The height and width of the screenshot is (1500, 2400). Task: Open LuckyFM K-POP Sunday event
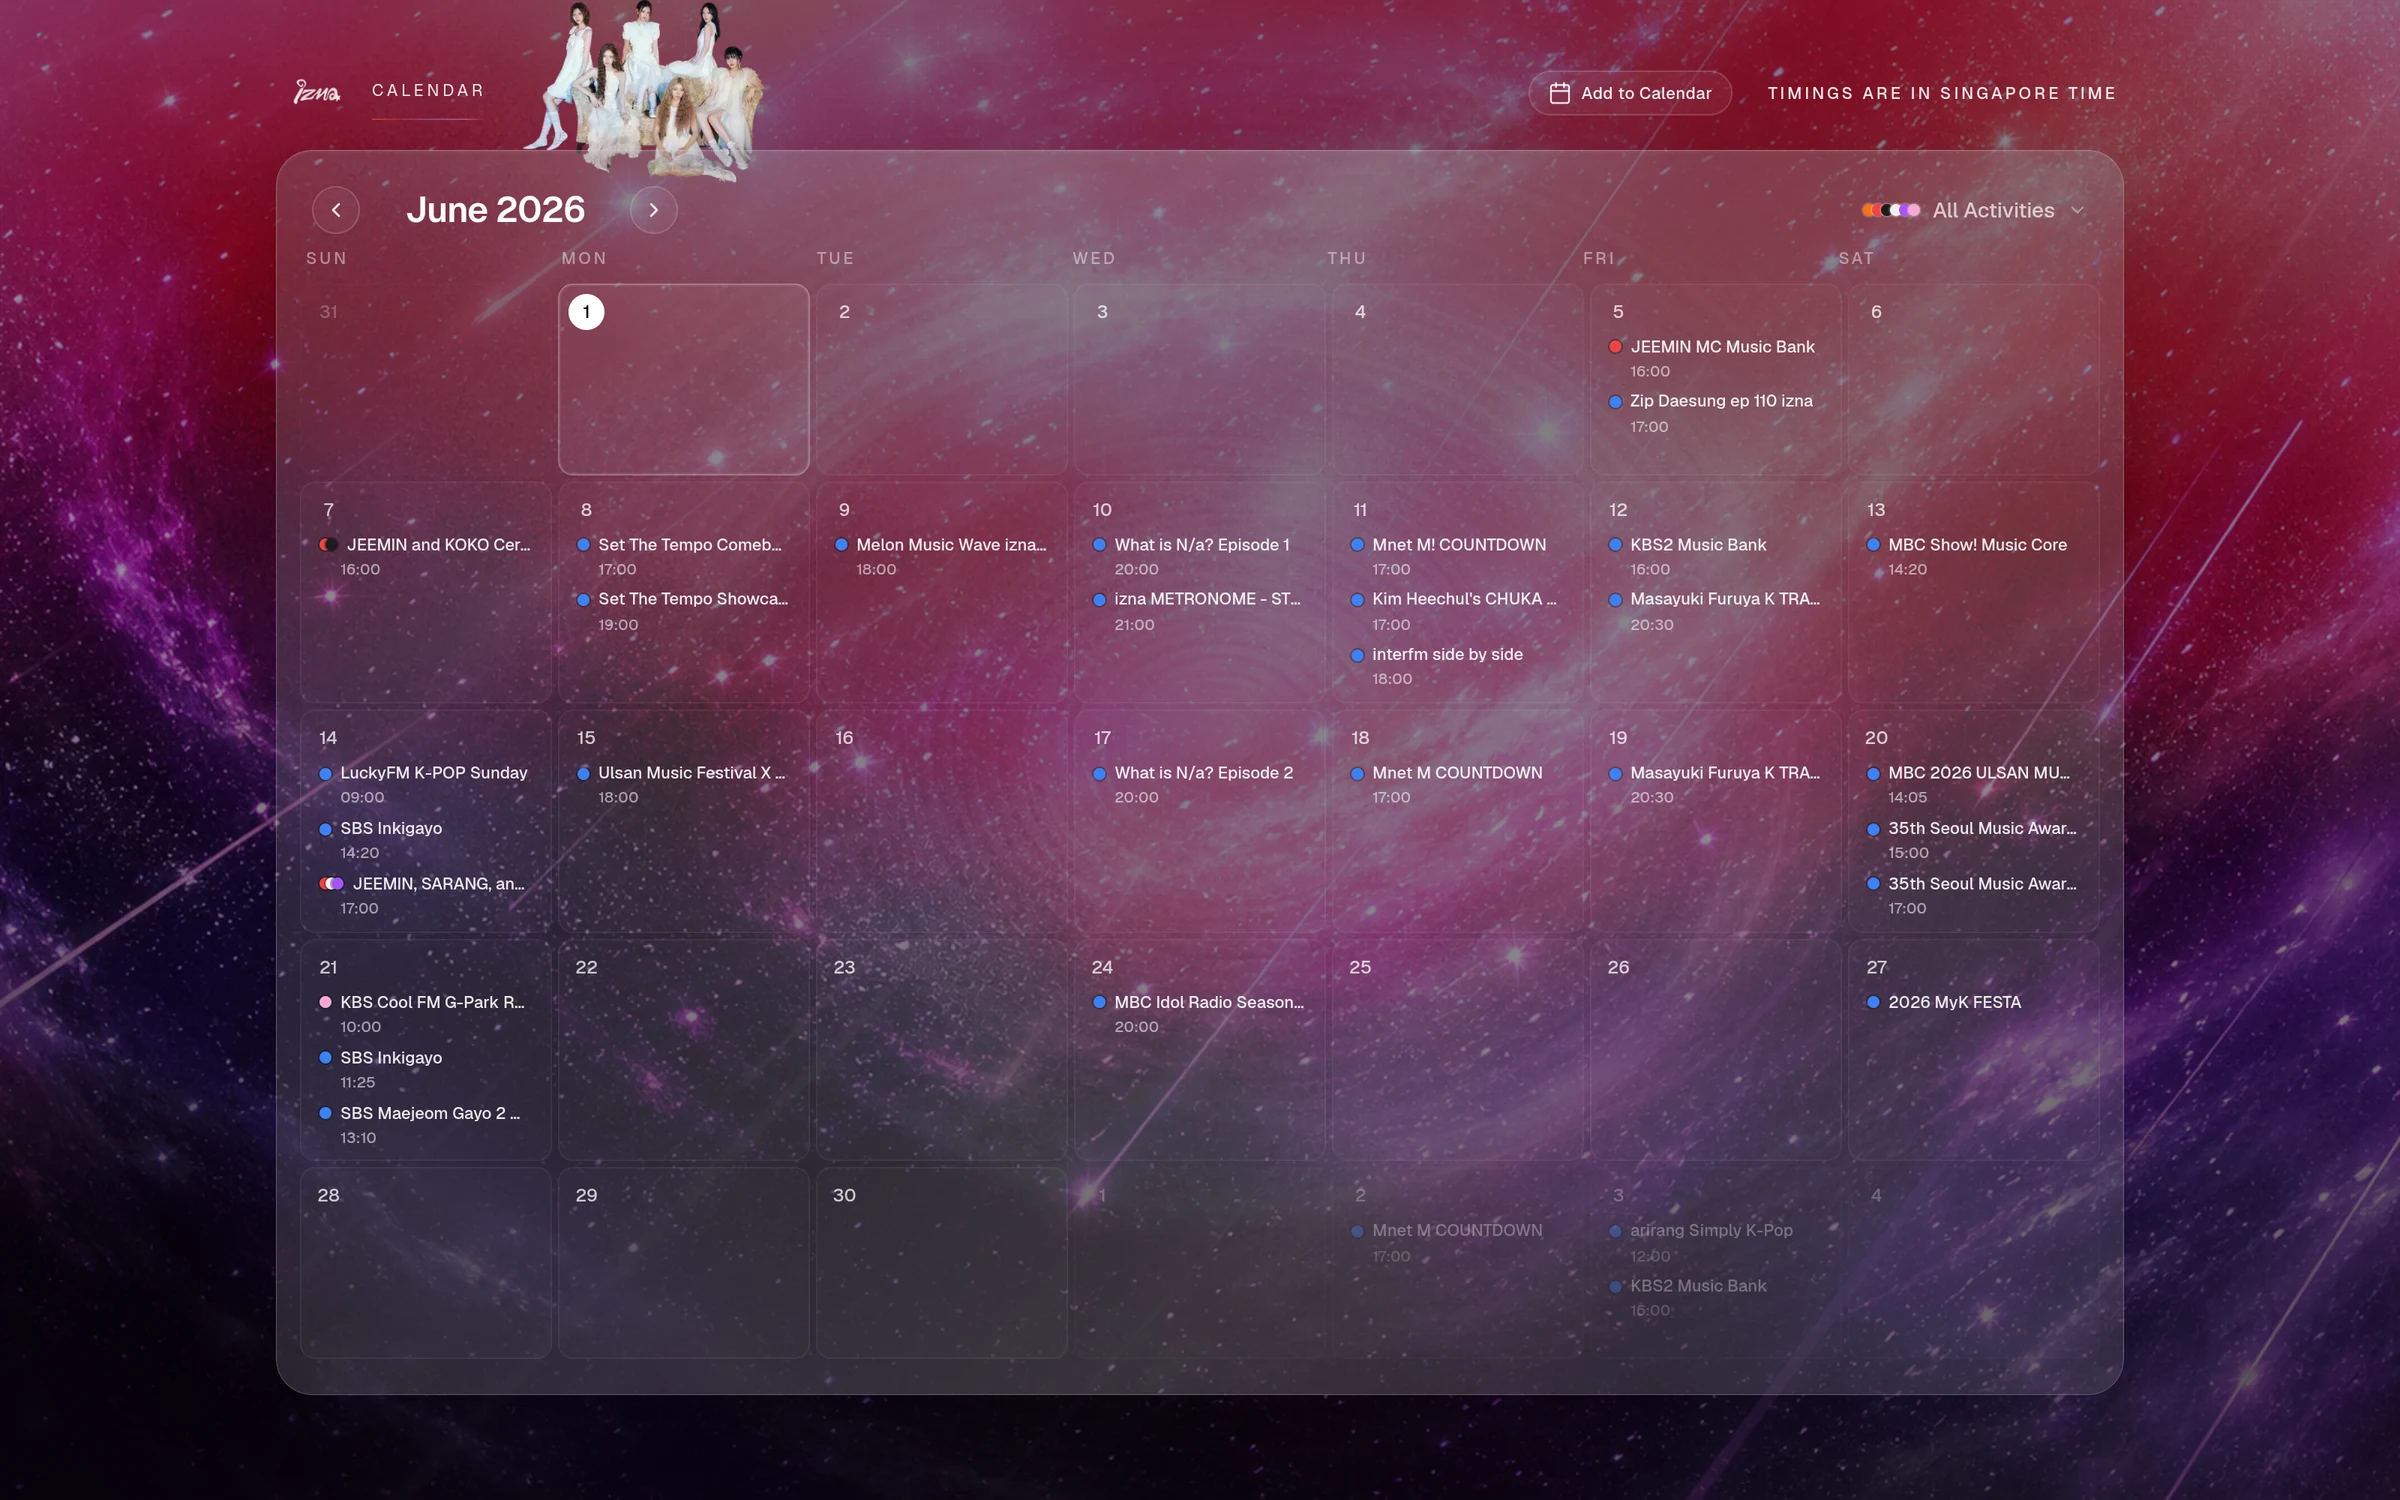tap(426, 784)
